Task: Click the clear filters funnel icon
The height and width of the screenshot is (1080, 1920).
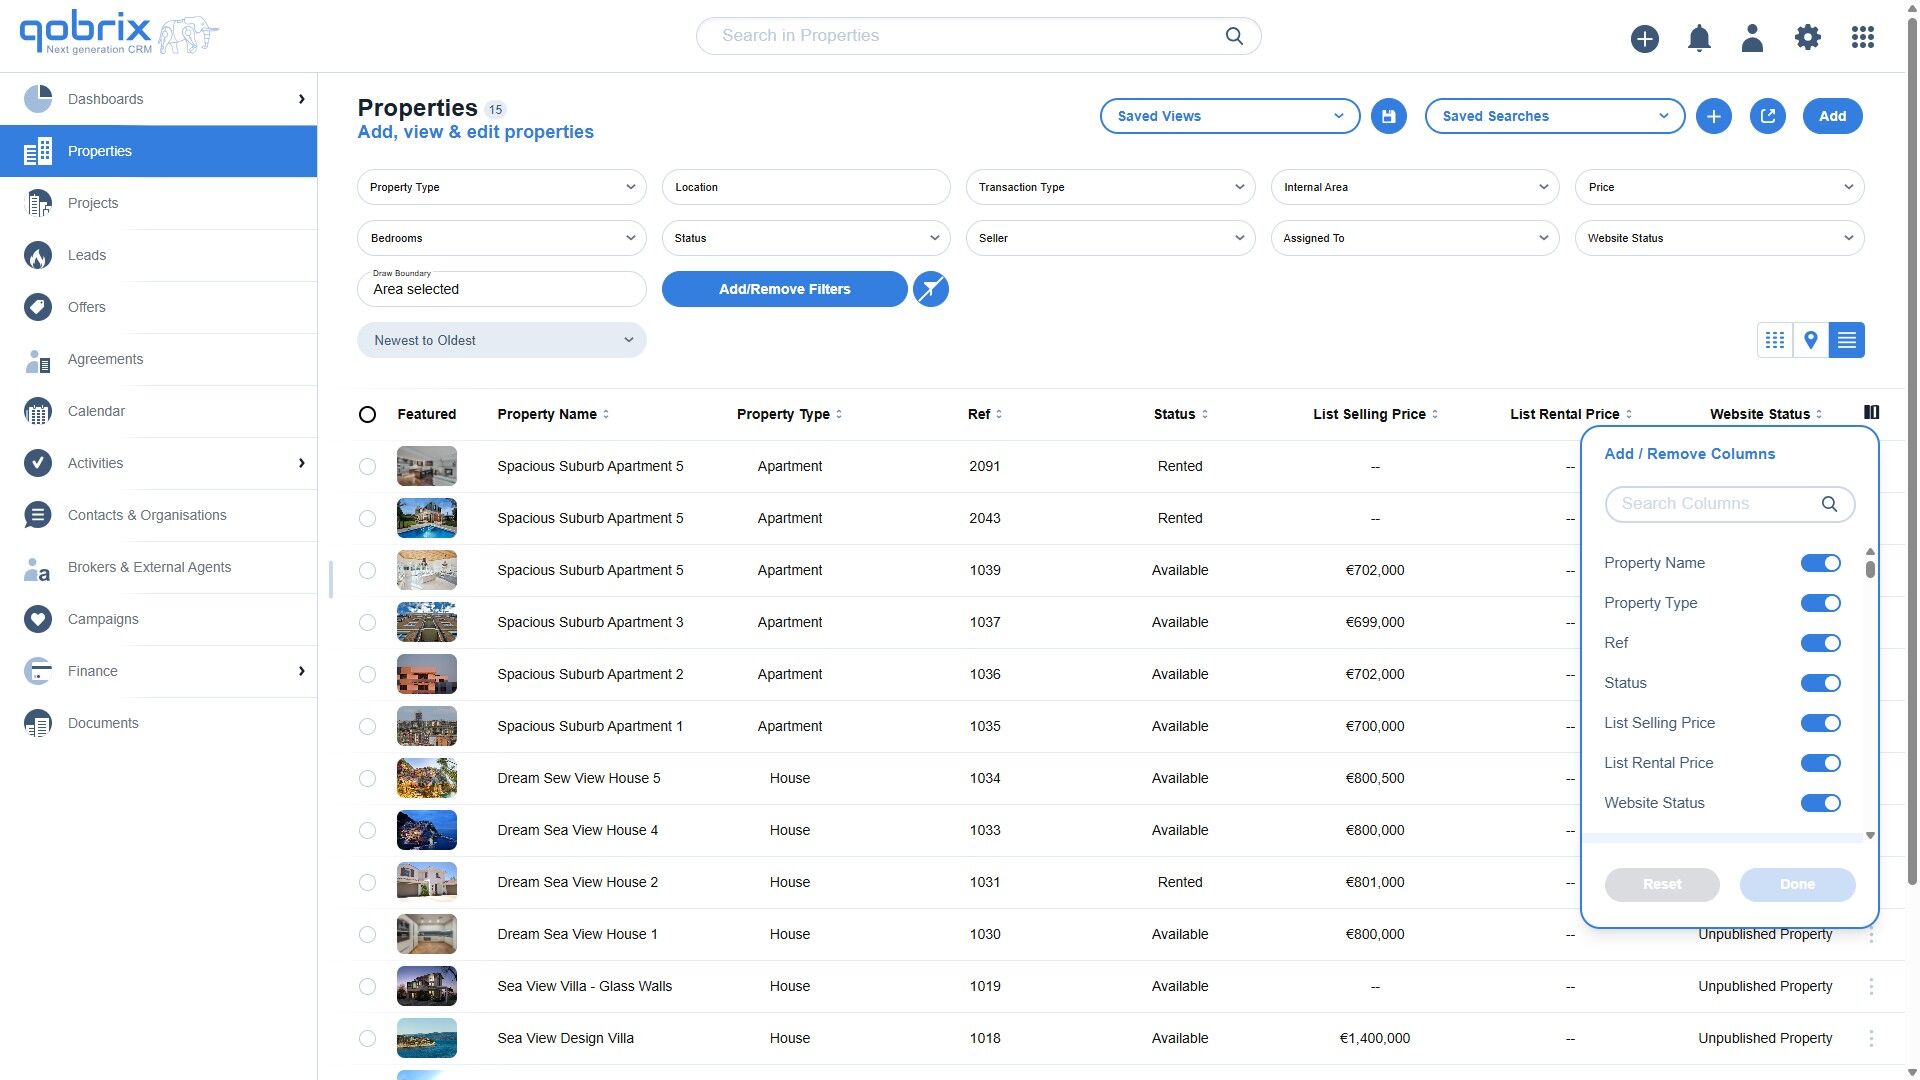Action: 930,289
